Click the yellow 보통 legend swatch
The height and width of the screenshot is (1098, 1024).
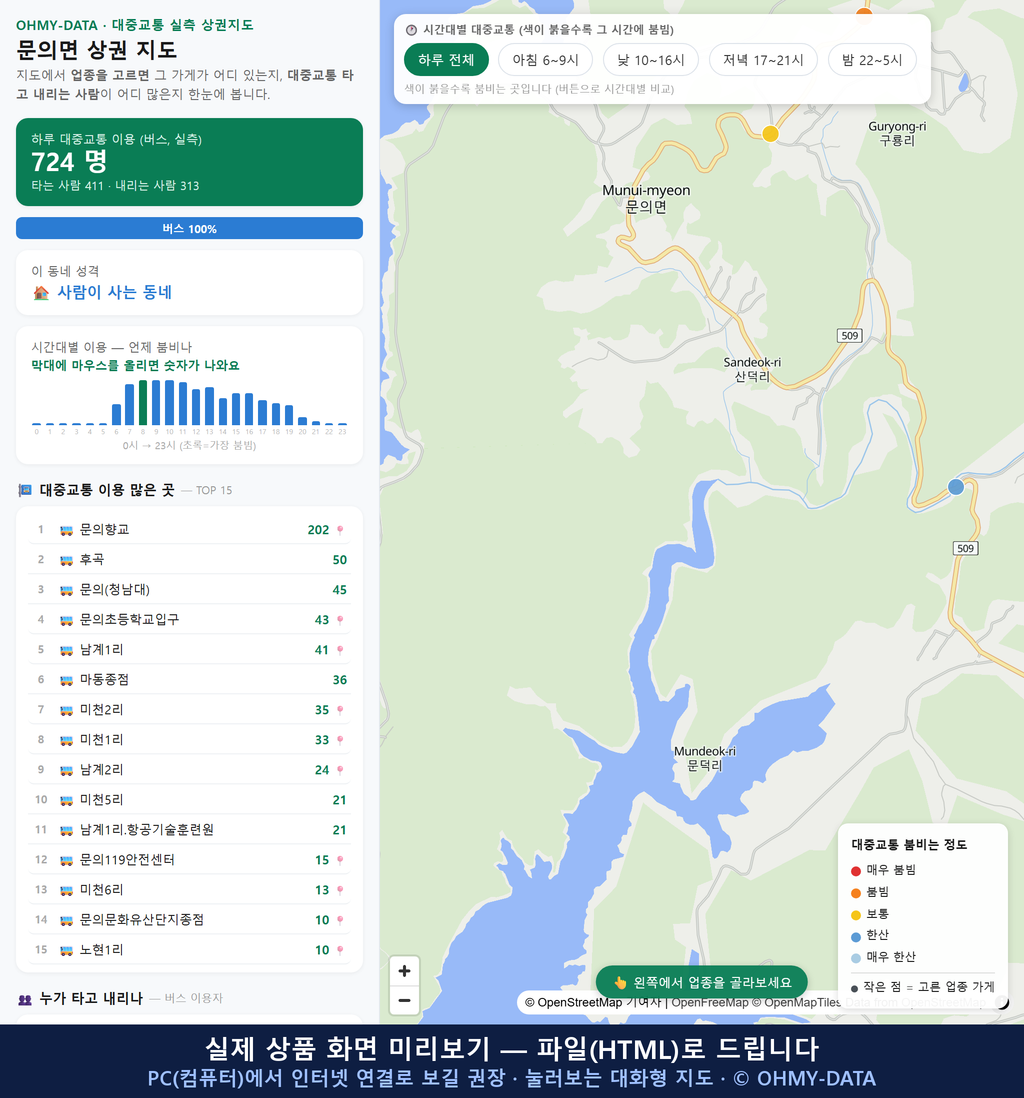tap(856, 915)
